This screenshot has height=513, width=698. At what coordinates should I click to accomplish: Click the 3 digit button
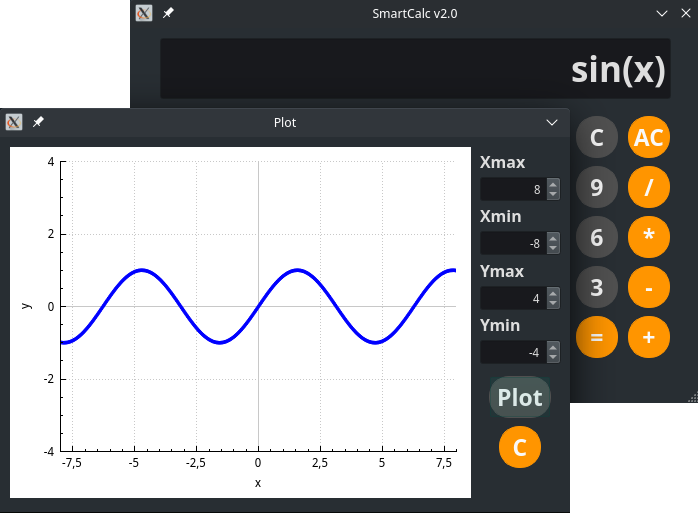coord(597,287)
